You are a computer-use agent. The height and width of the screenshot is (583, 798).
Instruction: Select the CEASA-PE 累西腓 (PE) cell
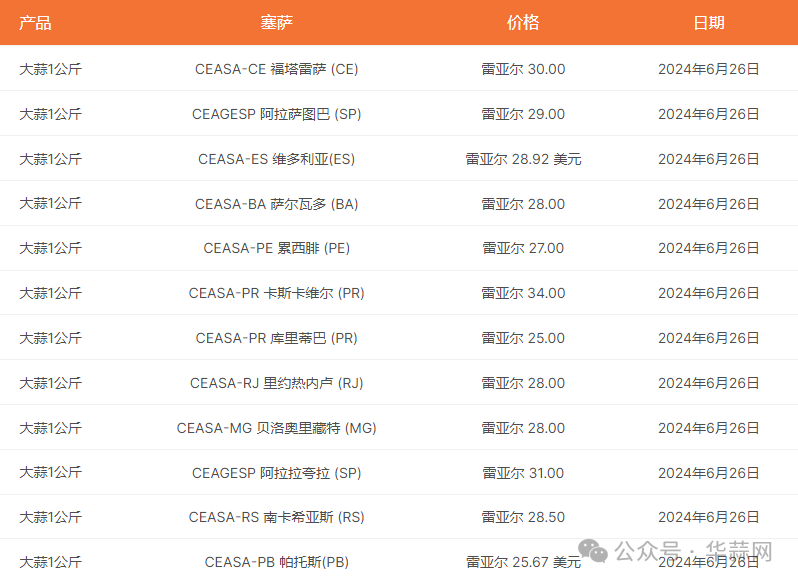point(276,248)
